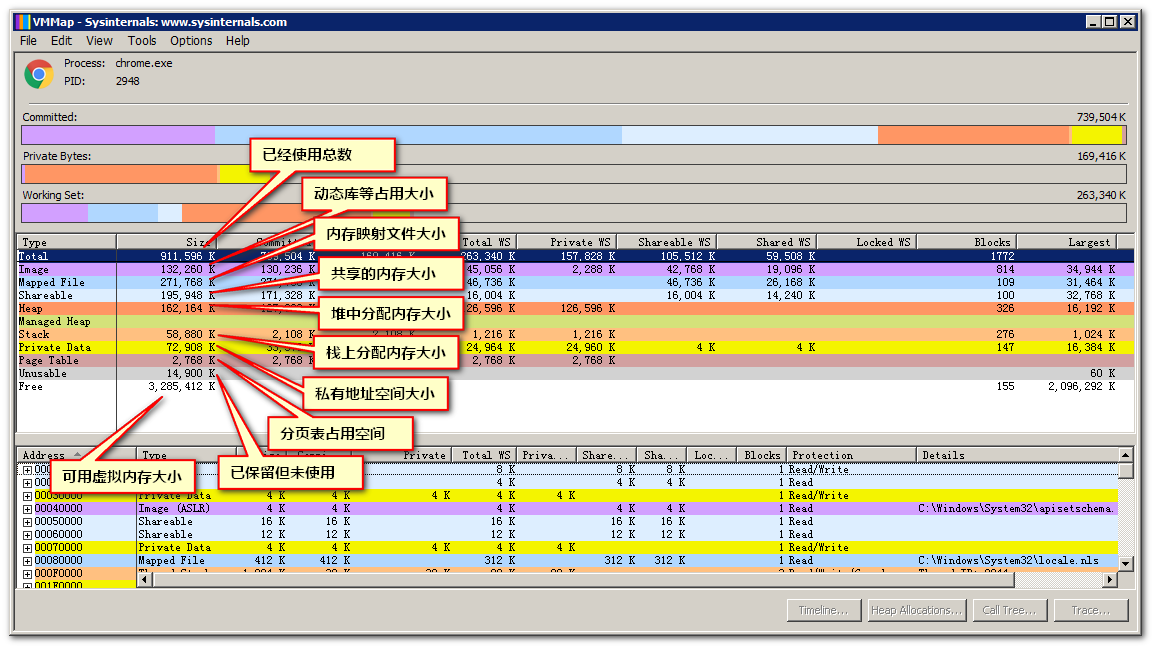Screen dimensions: 1152x646
Task: Minimize the VMMap window
Action: tap(1093, 22)
